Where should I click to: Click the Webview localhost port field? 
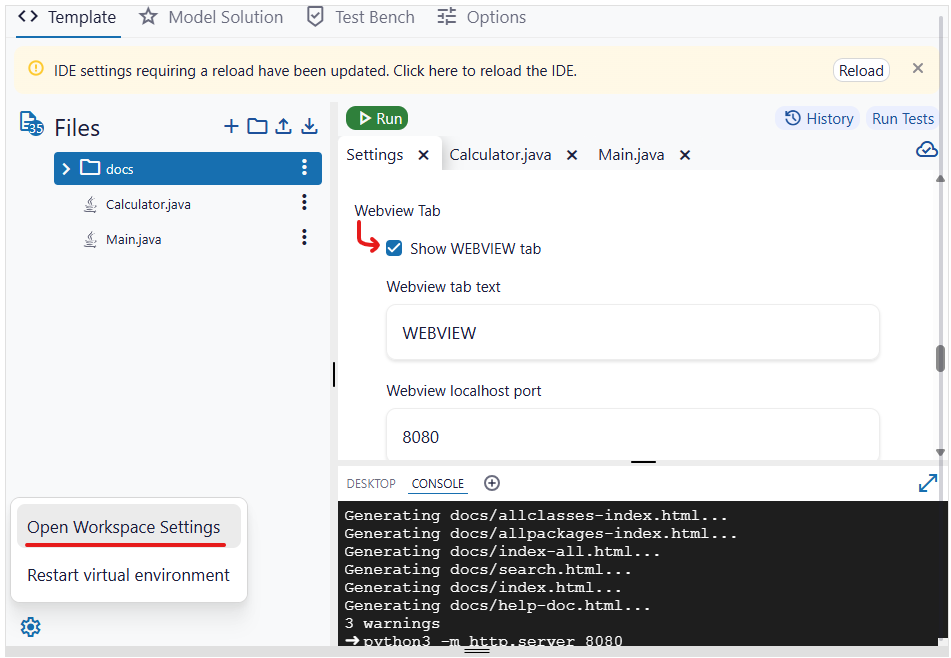pos(632,437)
